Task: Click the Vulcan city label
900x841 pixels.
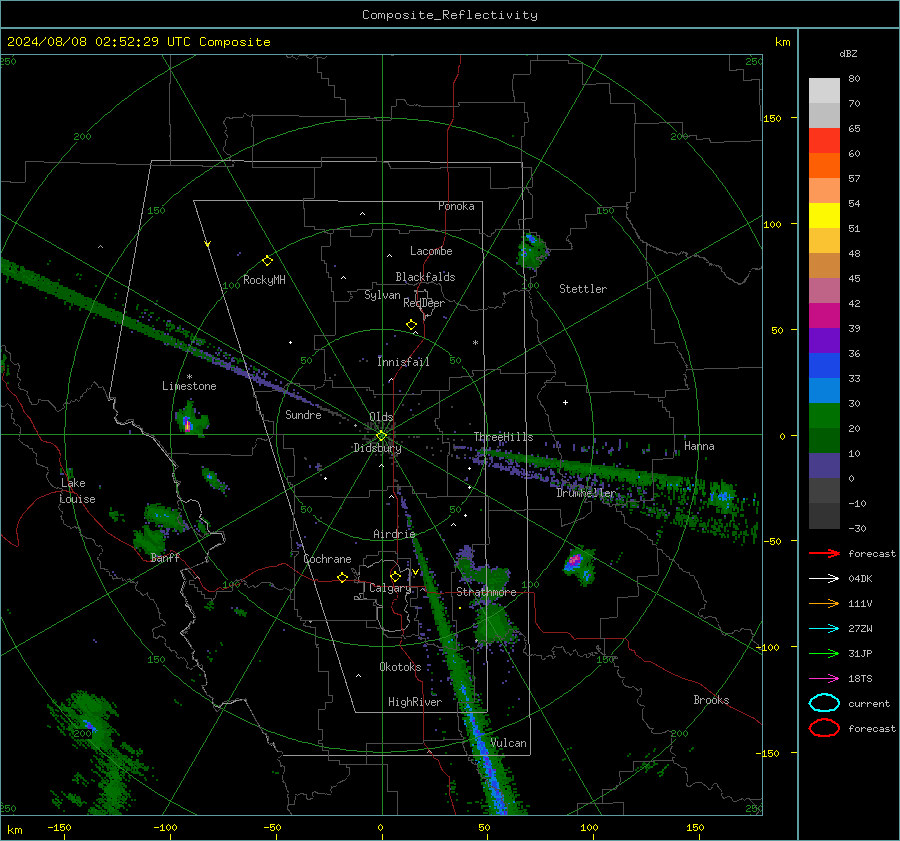Action: [x=508, y=743]
